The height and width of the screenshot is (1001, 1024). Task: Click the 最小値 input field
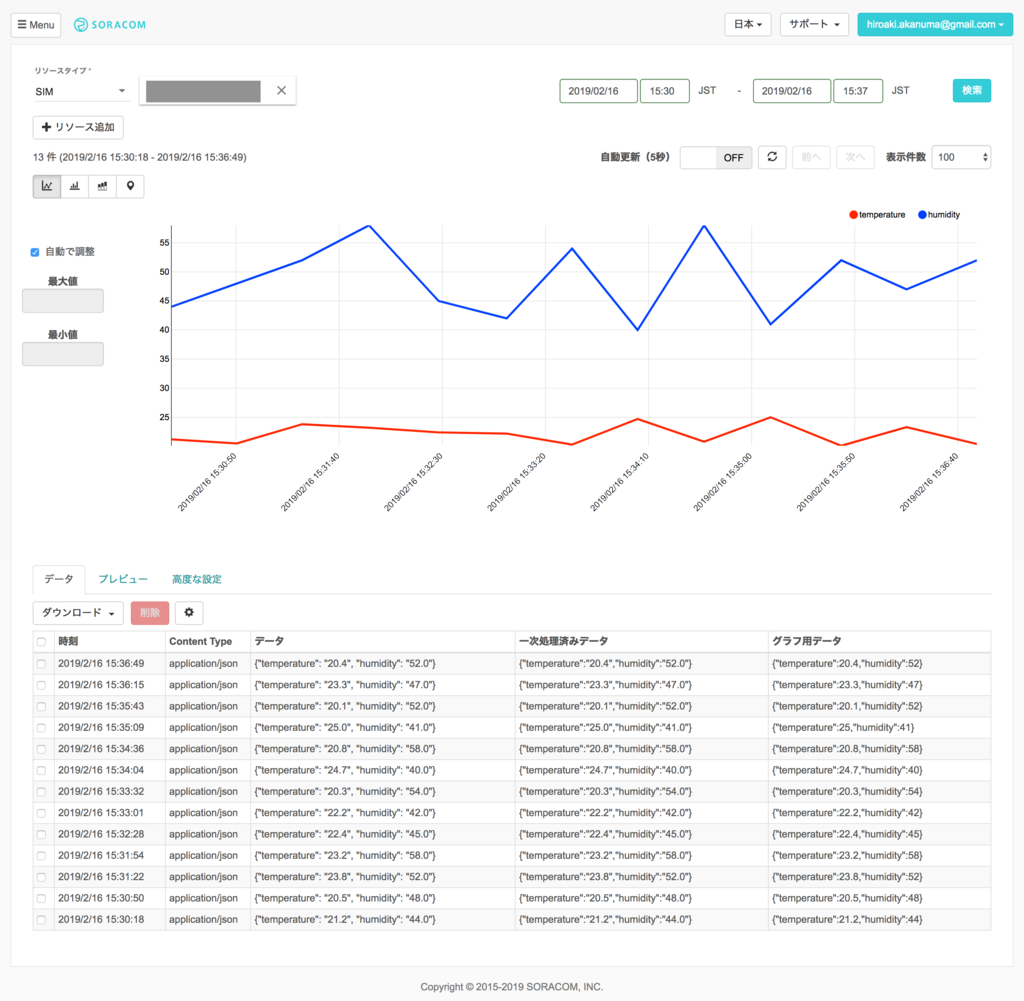coord(63,354)
